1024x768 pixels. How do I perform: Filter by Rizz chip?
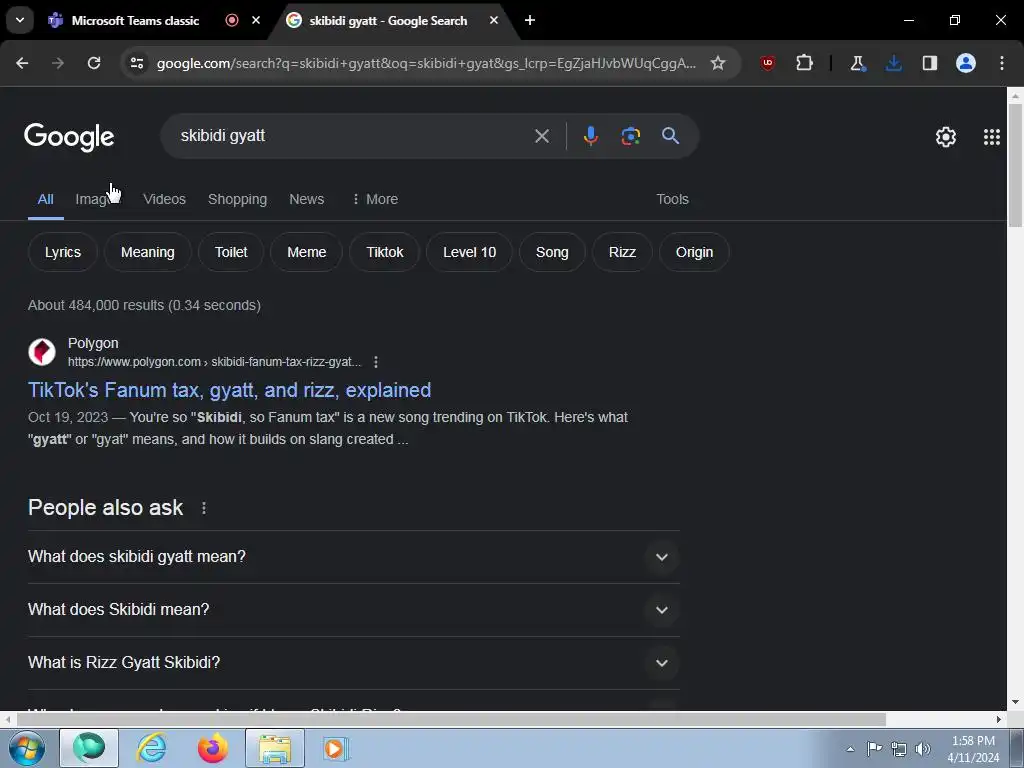622,252
